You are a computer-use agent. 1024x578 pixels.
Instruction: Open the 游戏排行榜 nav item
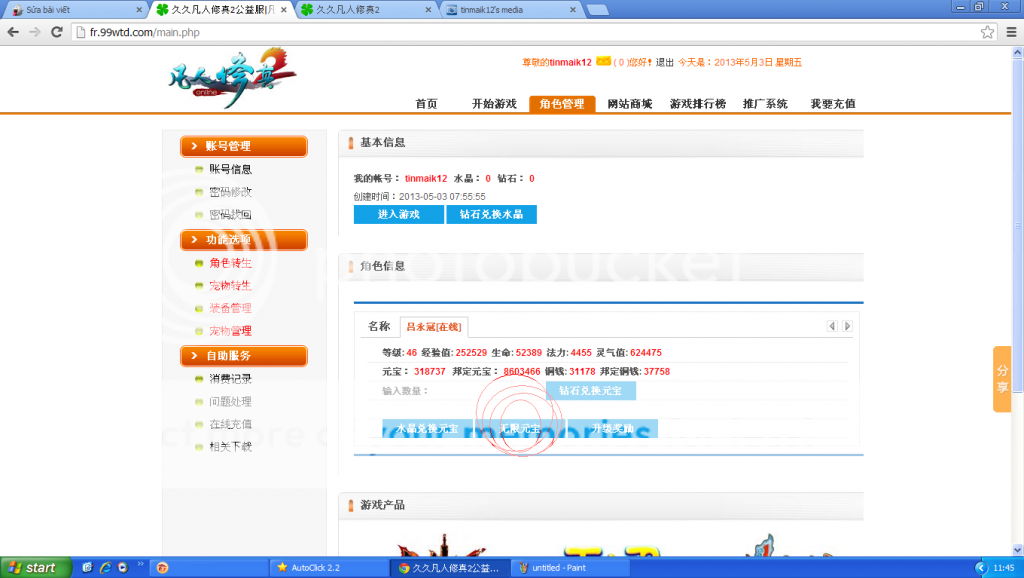point(697,104)
